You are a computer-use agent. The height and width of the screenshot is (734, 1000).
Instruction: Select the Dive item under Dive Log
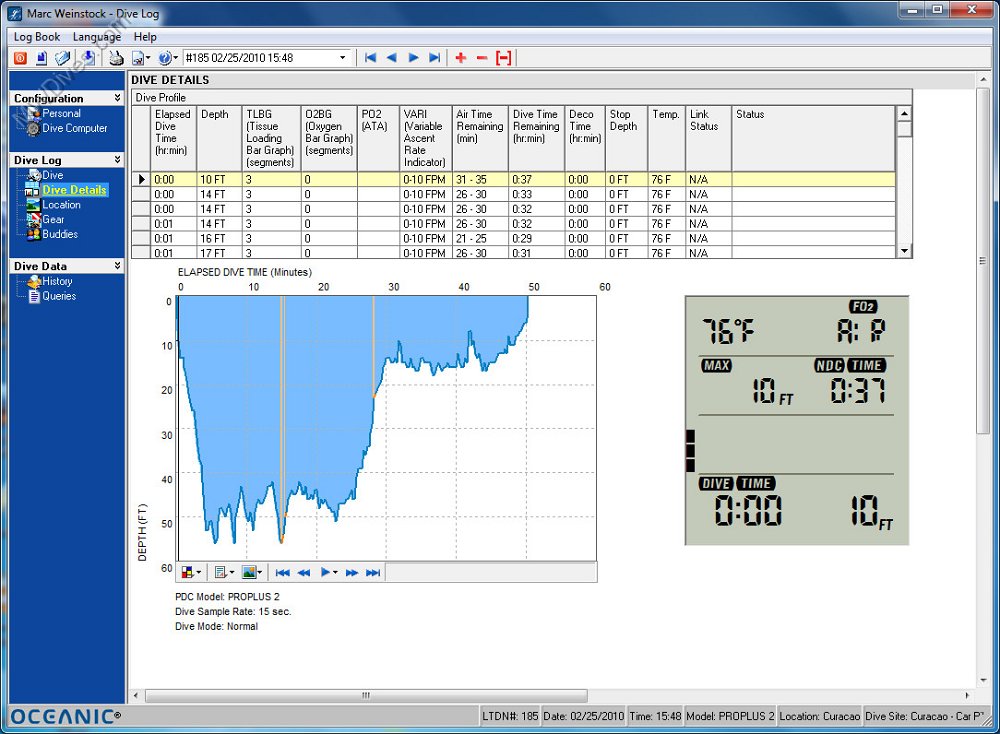click(52, 175)
